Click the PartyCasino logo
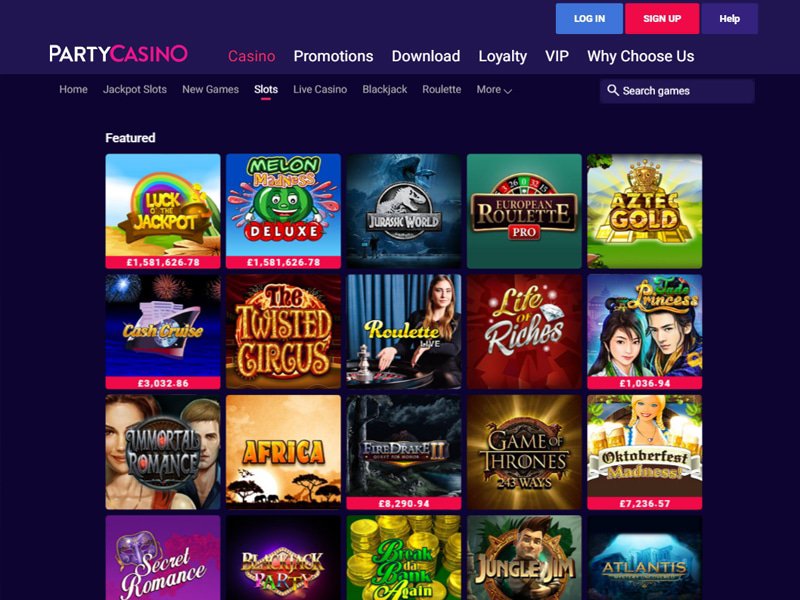Image resolution: width=800 pixels, height=600 pixels. (118, 54)
